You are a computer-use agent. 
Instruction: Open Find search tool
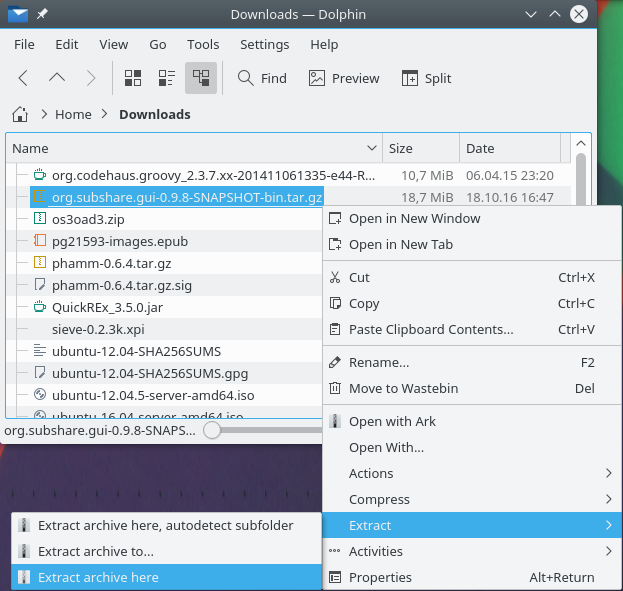[262, 78]
